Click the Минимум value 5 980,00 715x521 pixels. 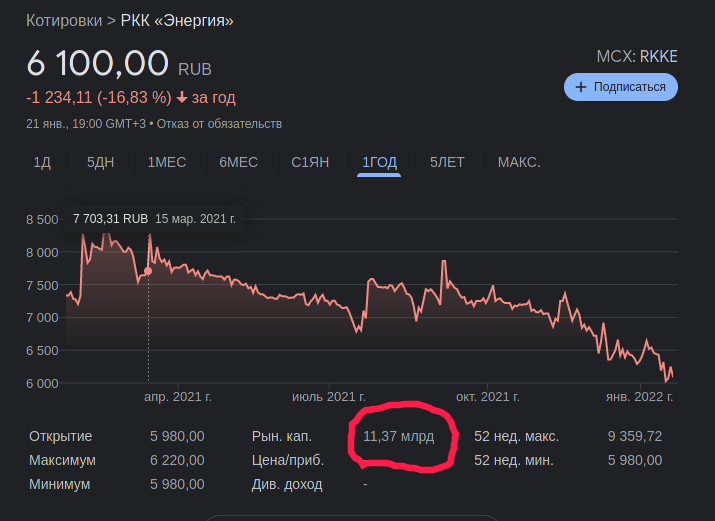point(177,484)
